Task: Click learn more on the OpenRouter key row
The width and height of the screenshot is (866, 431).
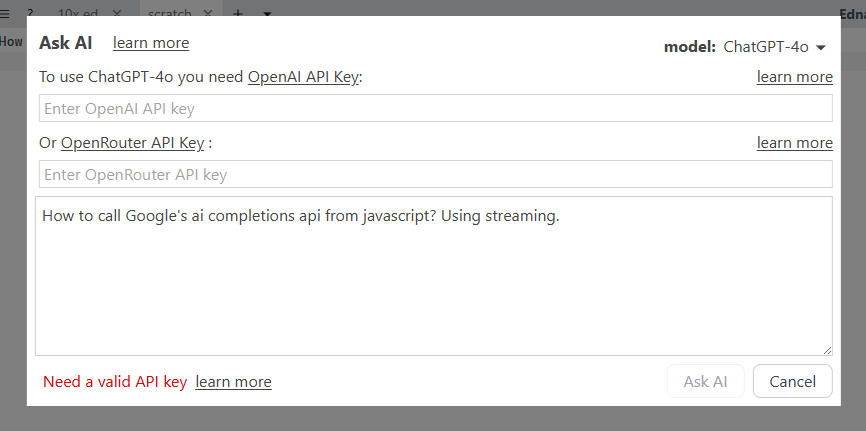Action: (794, 143)
